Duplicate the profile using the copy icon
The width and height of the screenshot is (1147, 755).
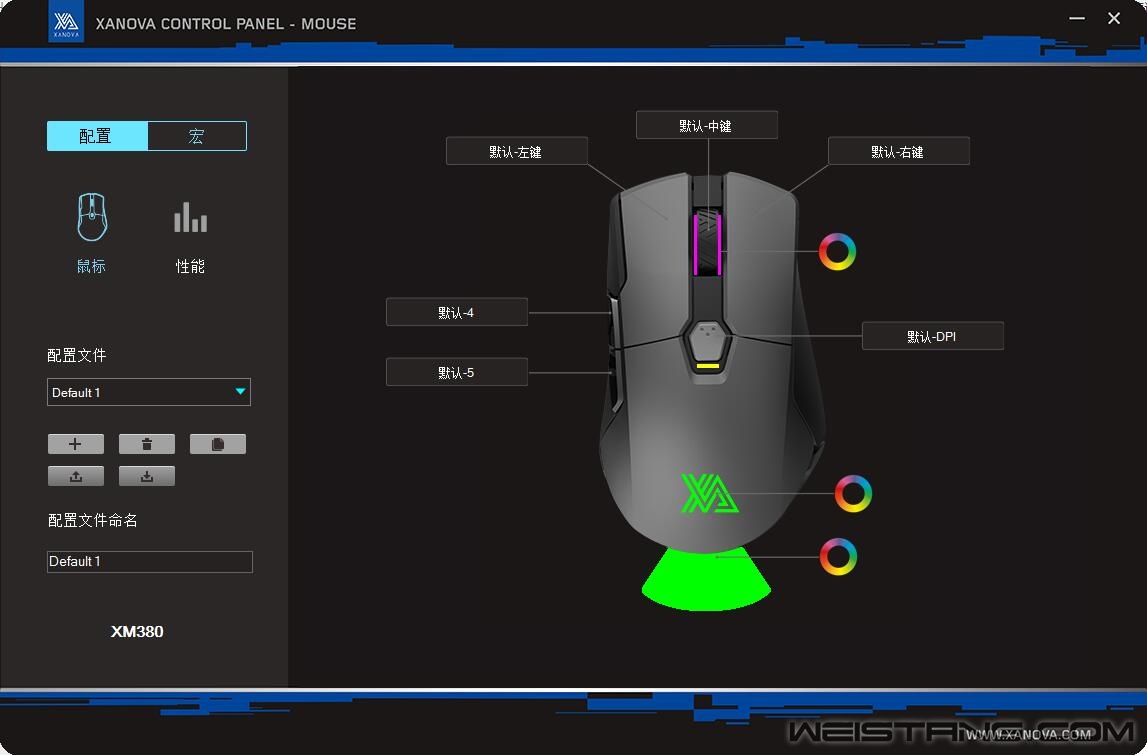pos(217,444)
